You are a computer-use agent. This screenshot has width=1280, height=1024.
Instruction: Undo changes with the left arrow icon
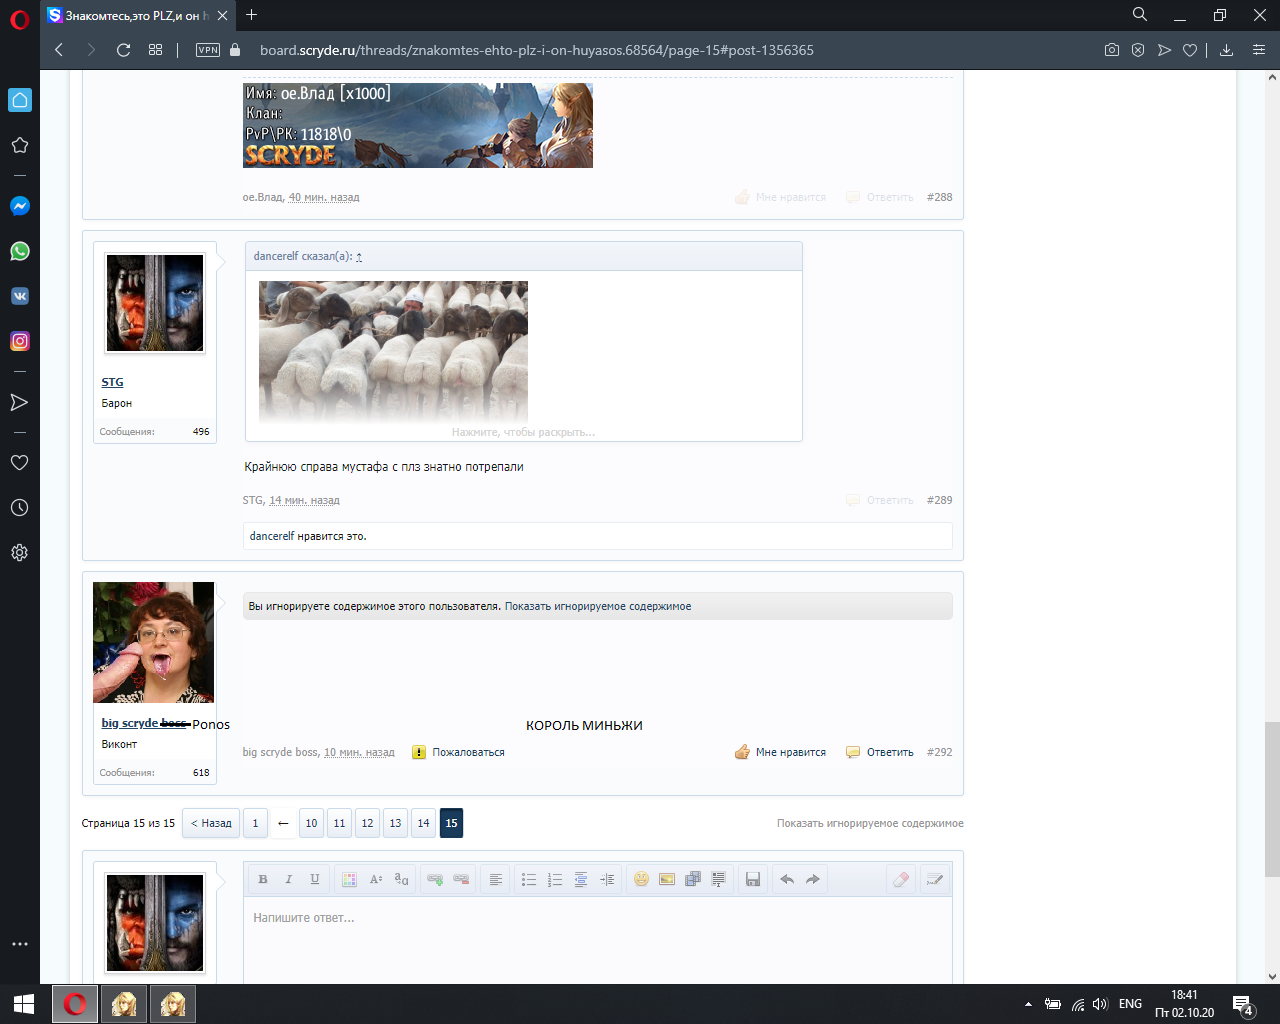coord(786,879)
